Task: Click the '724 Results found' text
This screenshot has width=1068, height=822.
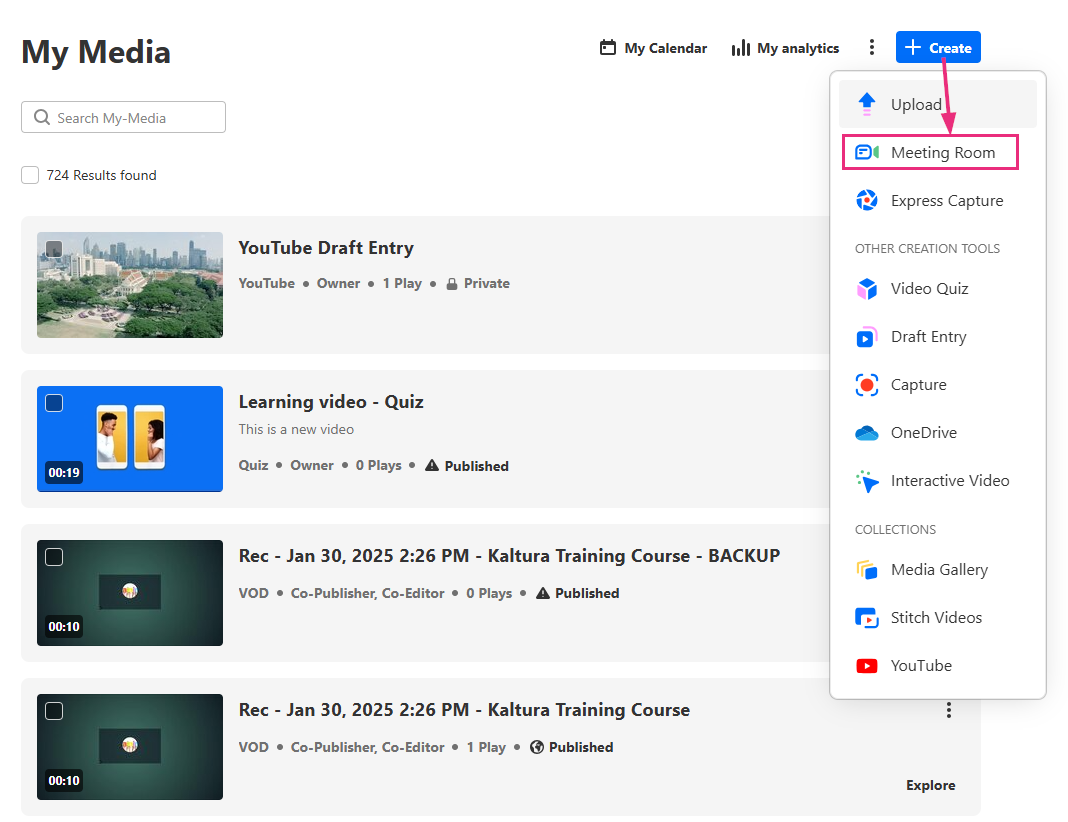Action: (101, 175)
